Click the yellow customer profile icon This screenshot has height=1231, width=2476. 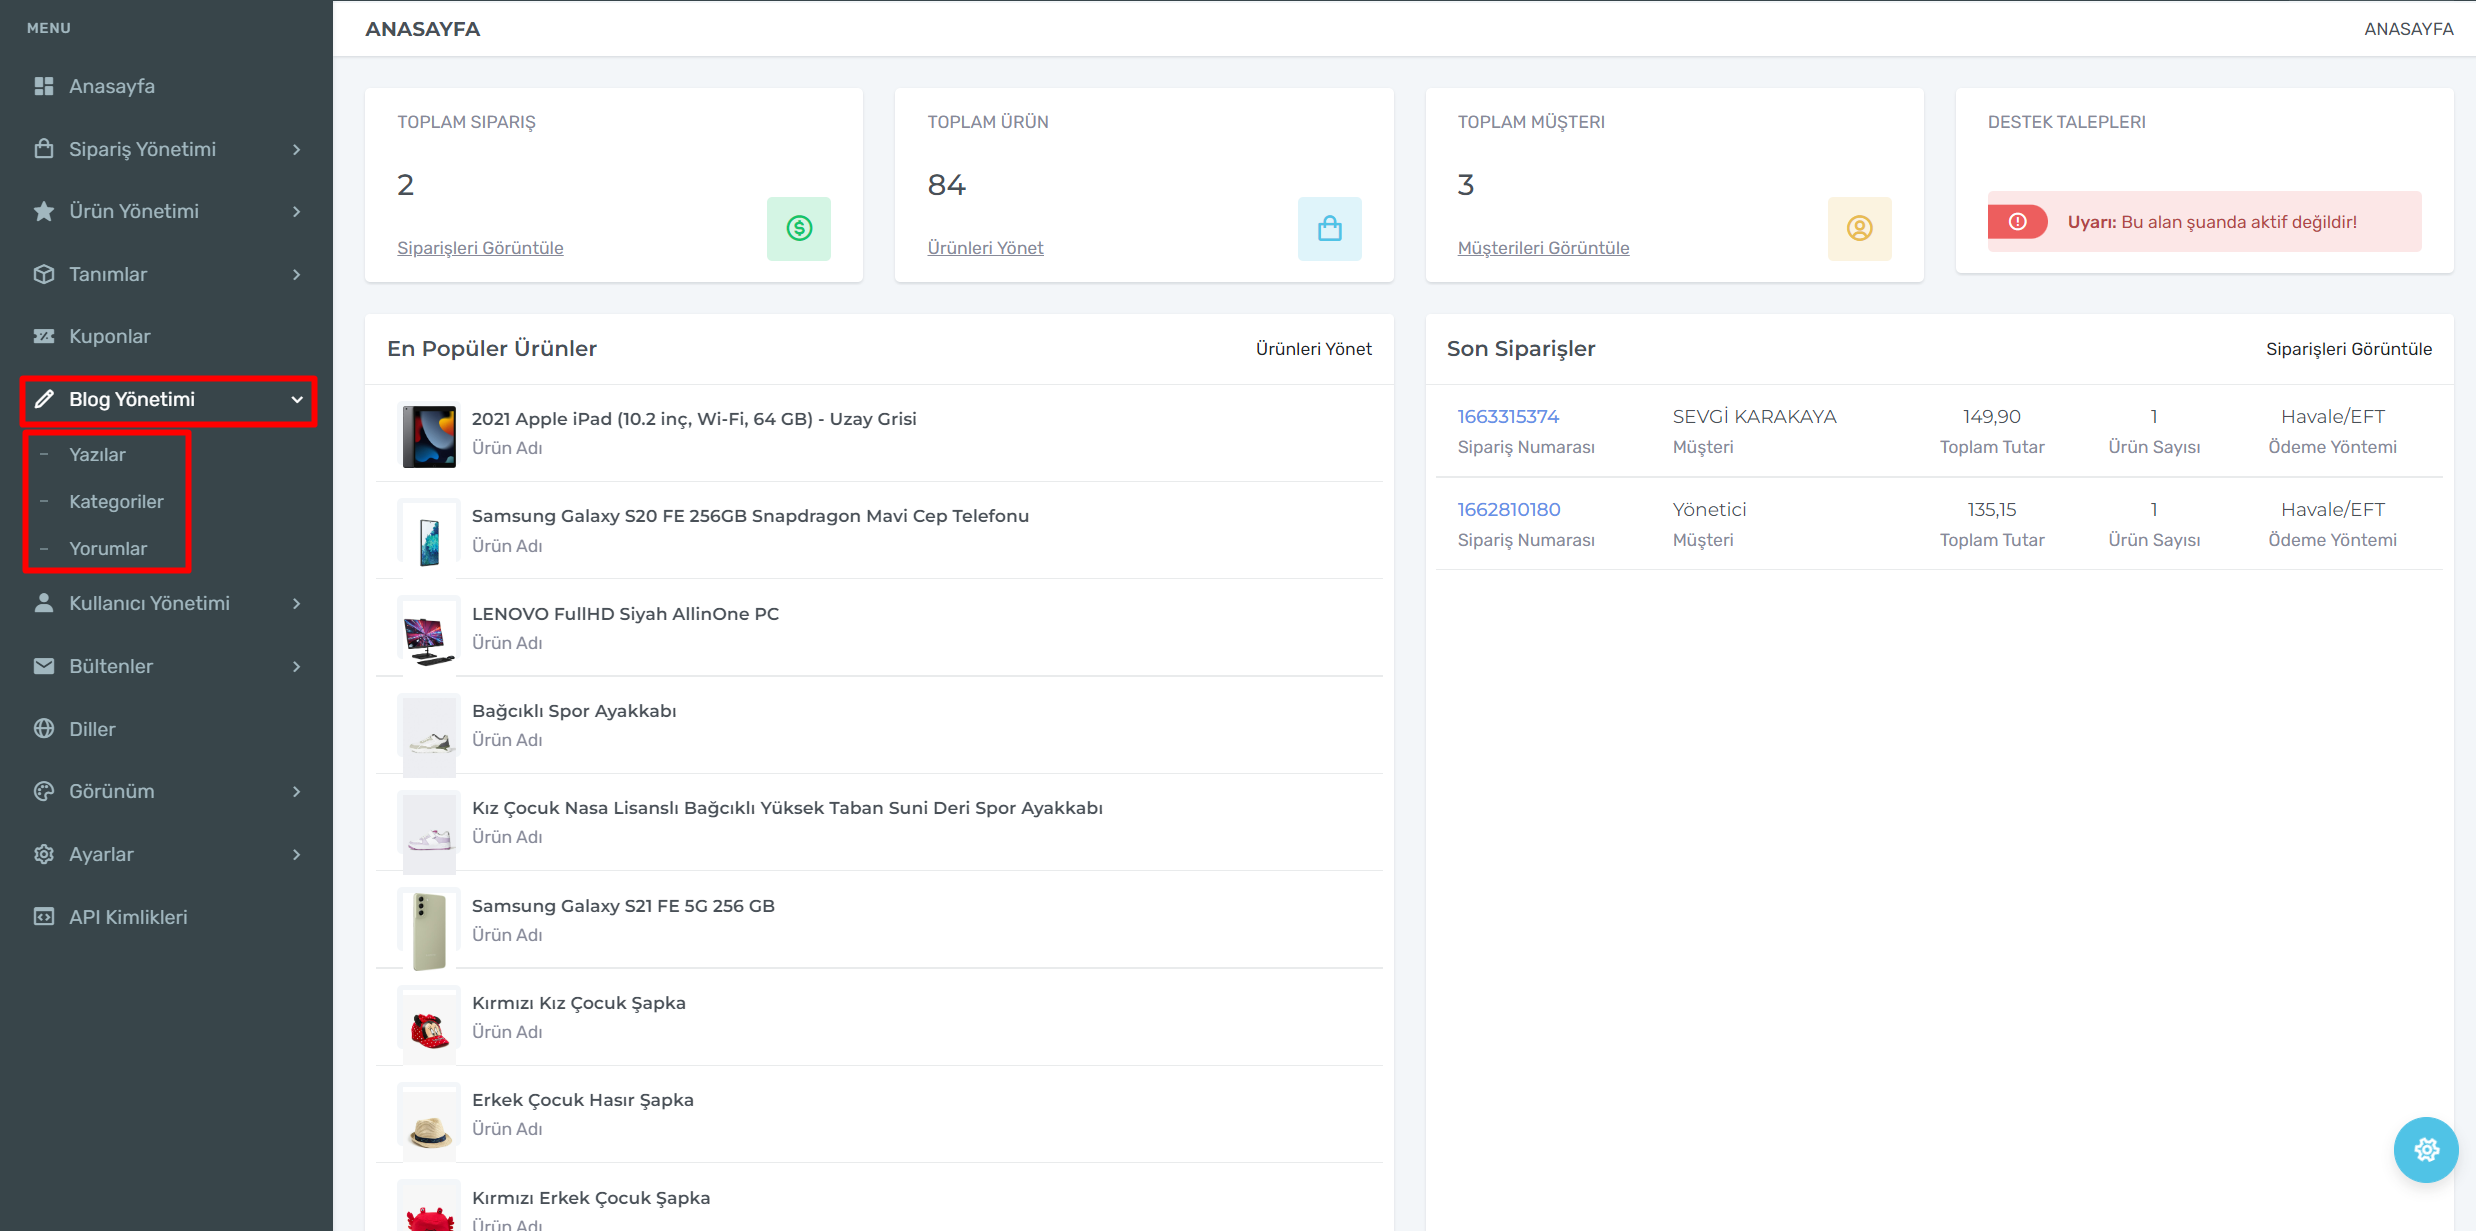[1859, 228]
